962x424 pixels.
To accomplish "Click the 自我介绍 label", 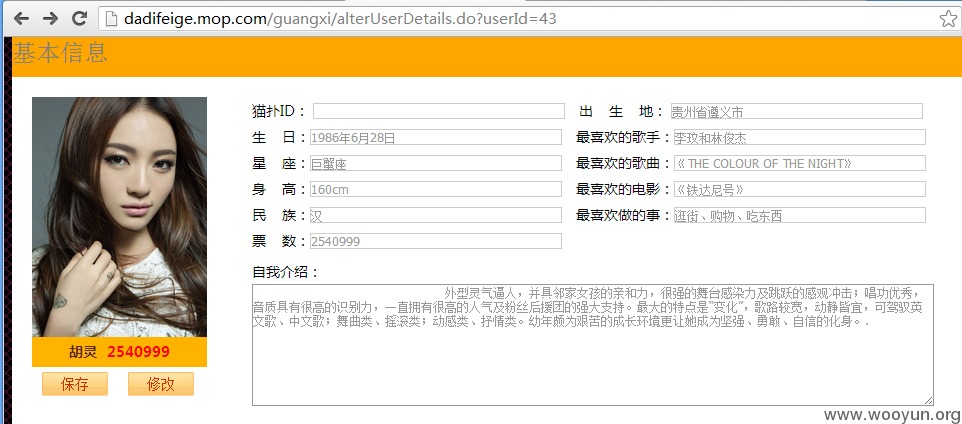I will click(285, 272).
